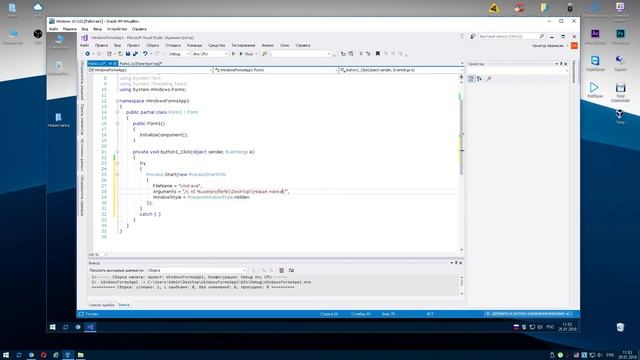
Task: Click the signed-in account name
Action: (548, 46)
